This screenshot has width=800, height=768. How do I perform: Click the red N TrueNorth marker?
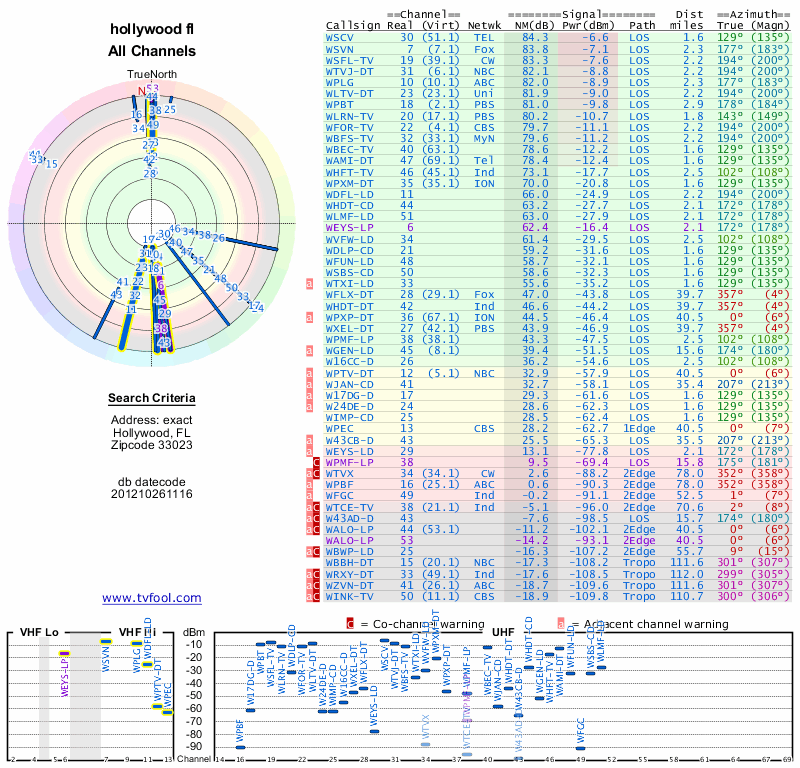tap(142, 91)
